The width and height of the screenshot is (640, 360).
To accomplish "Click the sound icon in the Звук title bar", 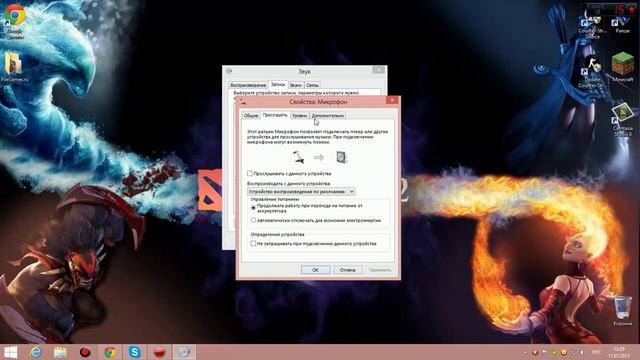I will pos(229,71).
